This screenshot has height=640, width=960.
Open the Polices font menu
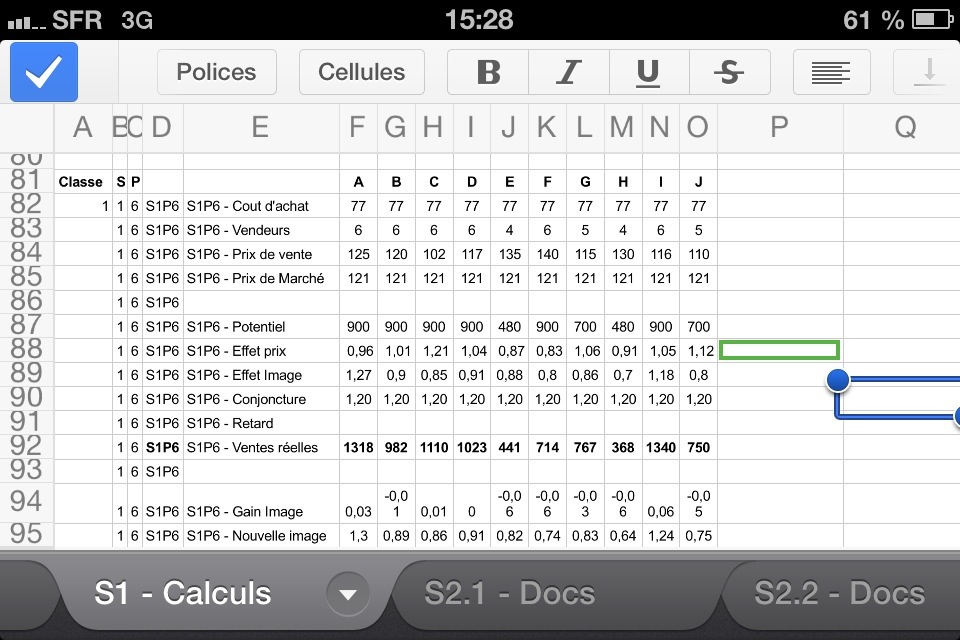[x=216, y=72]
